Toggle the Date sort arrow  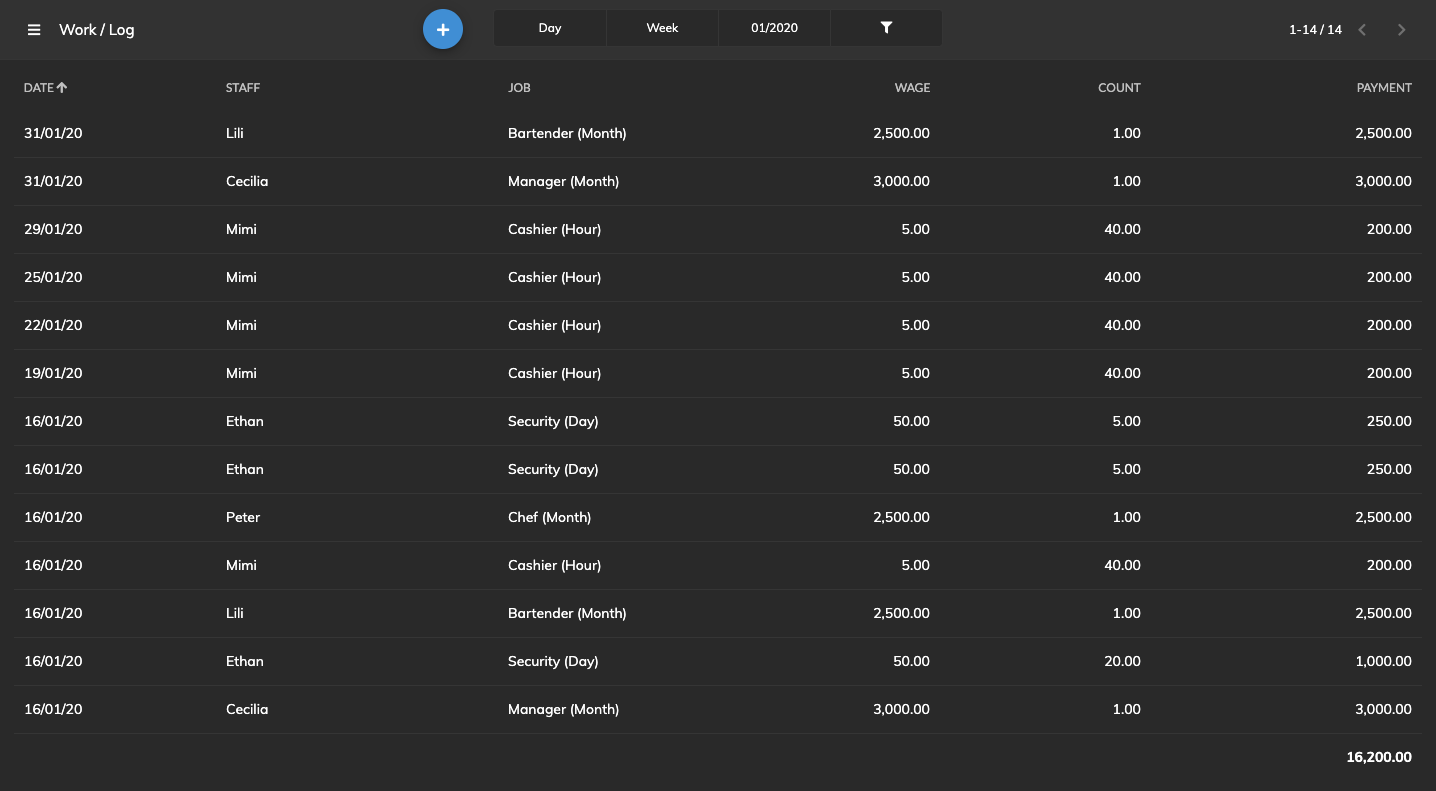pos(62,88)
